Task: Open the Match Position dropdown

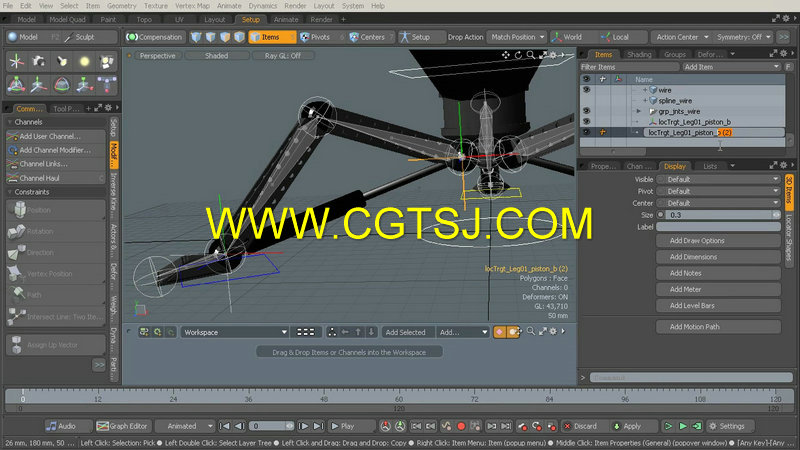Action: coord(517,37)
